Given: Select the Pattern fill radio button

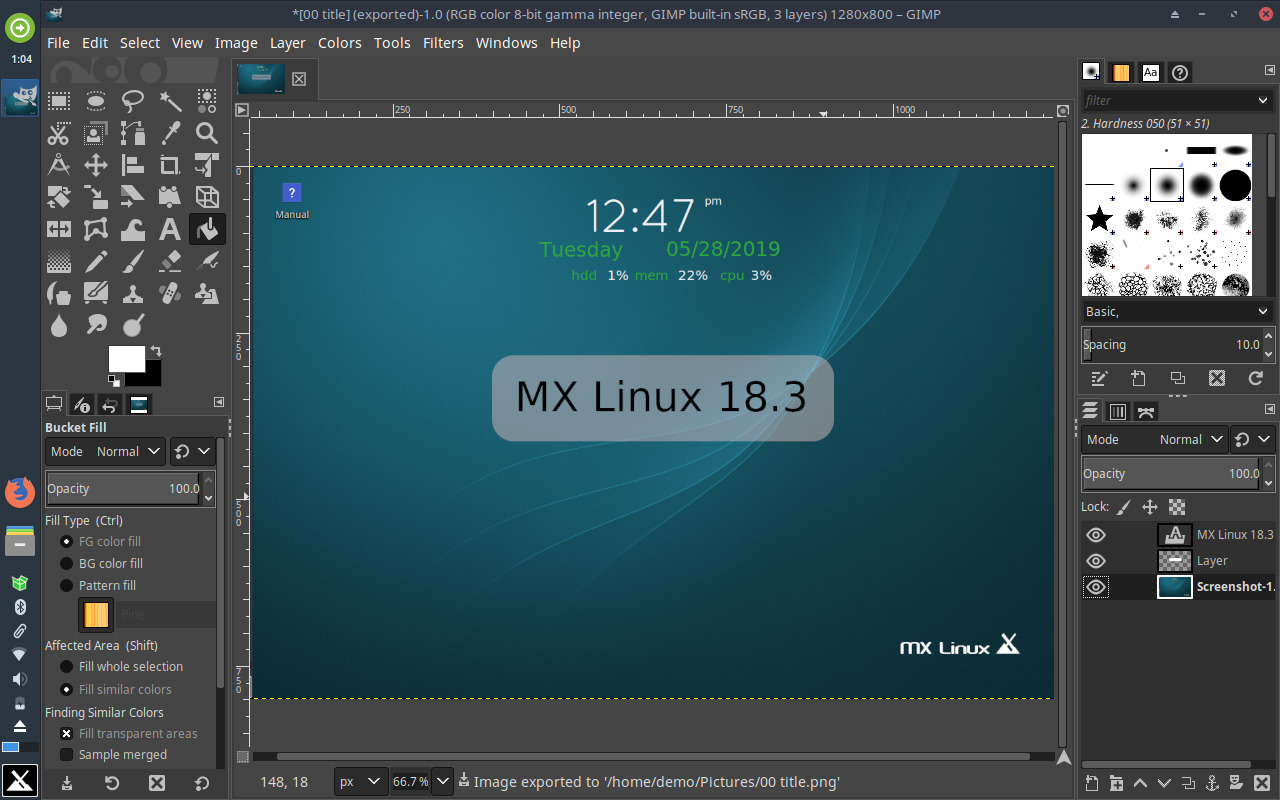Looking at the screenshot, I should point(66,585).
